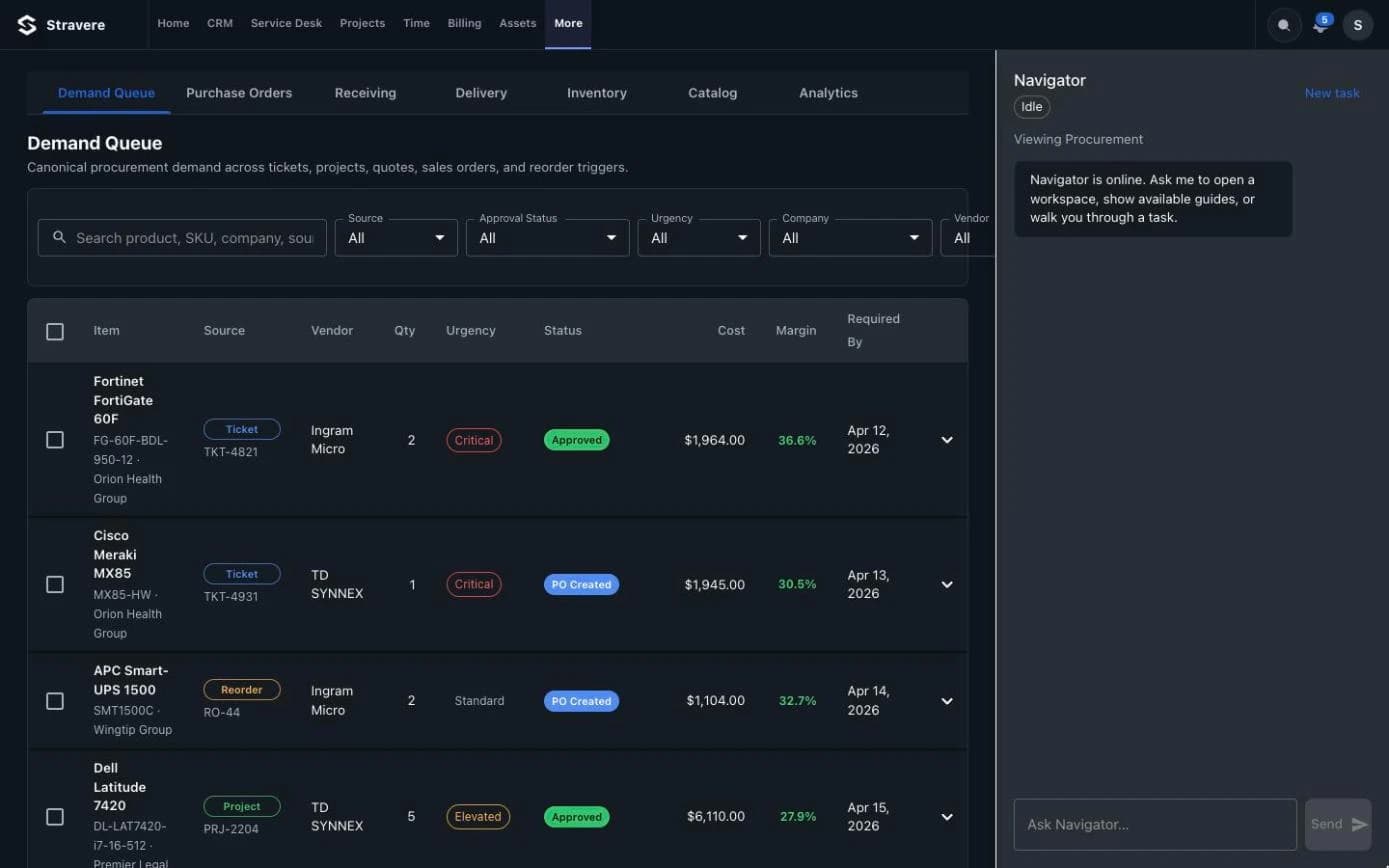Focus the Ask Navigator text box
Viewport: 1389px width, 868px height.
coord(1155,824)
